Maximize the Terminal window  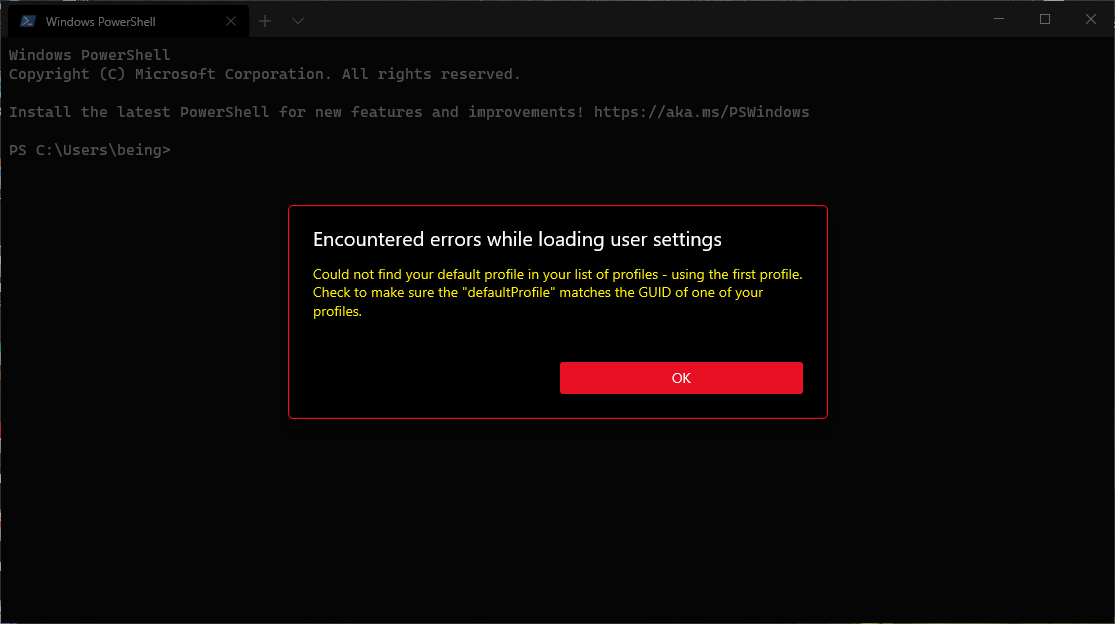pyautogui.click(x=1045, y=19)
